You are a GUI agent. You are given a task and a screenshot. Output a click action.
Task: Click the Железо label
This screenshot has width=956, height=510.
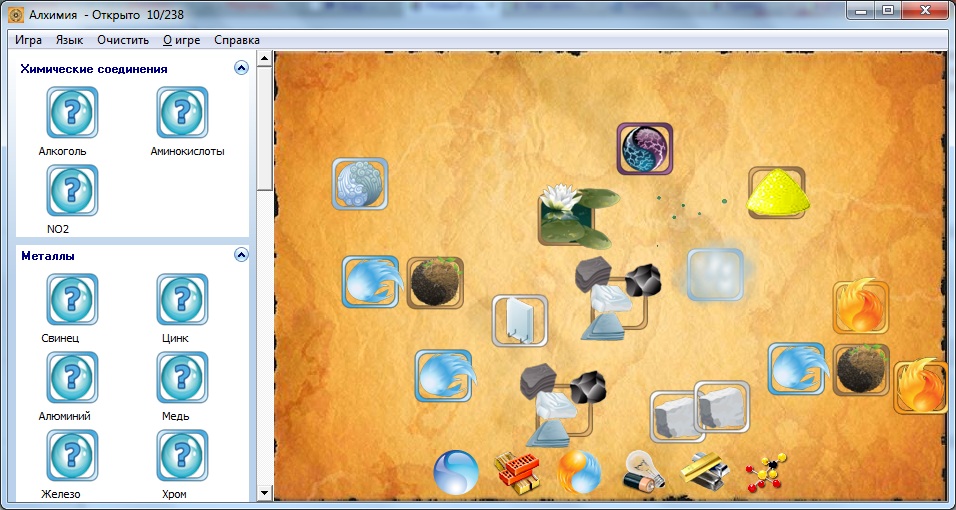point(60,494)
